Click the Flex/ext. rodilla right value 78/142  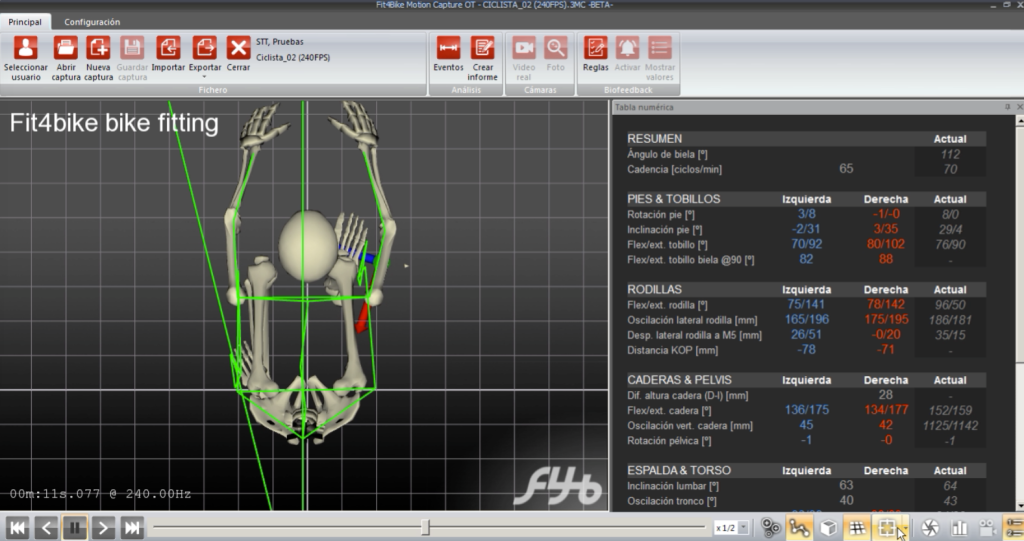coord(886,304)
